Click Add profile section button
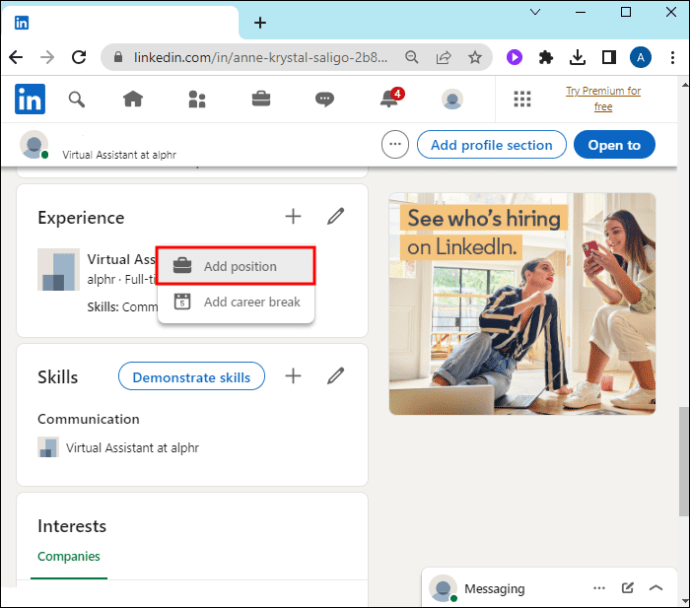Viewport: 690px width, 608px height. coord(492,145)
